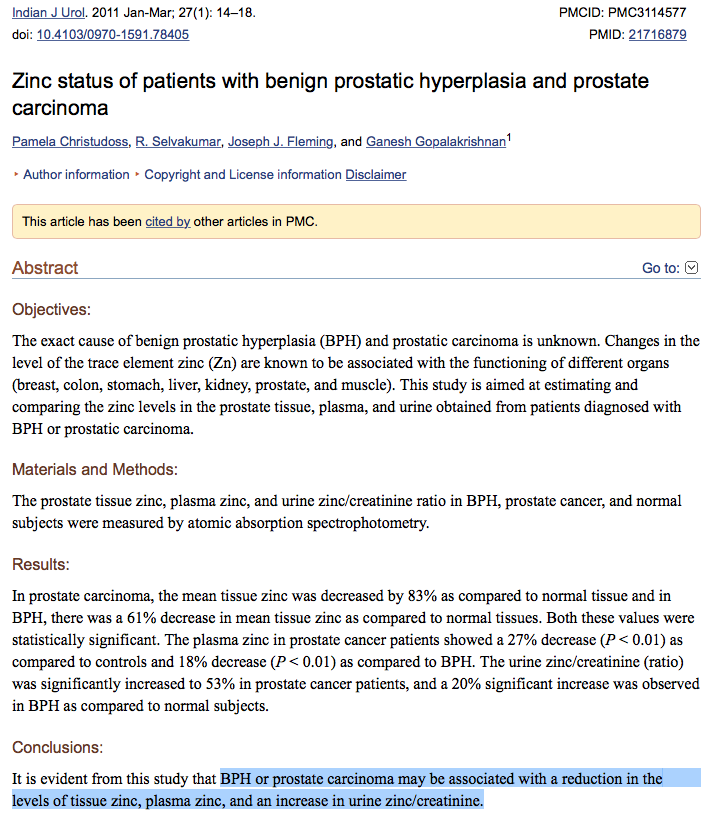Click the Objectives subheading
Image resolution: width=702 pixels, height=820 pixels.
pos(51,310)
